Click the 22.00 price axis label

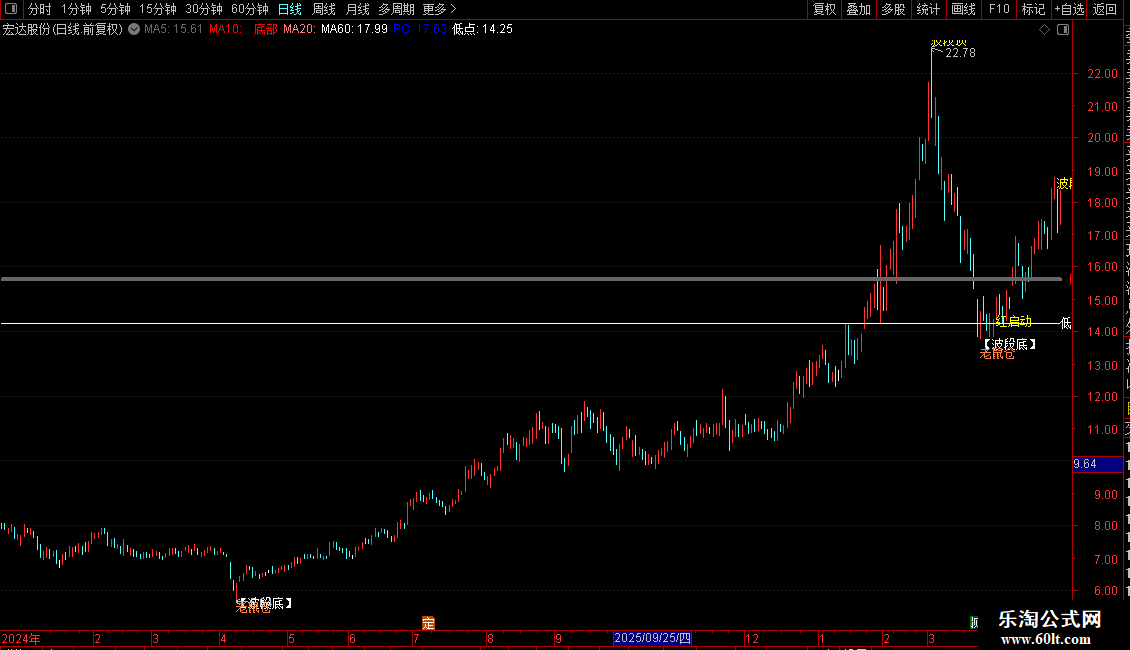click(x=1102, y=74)
